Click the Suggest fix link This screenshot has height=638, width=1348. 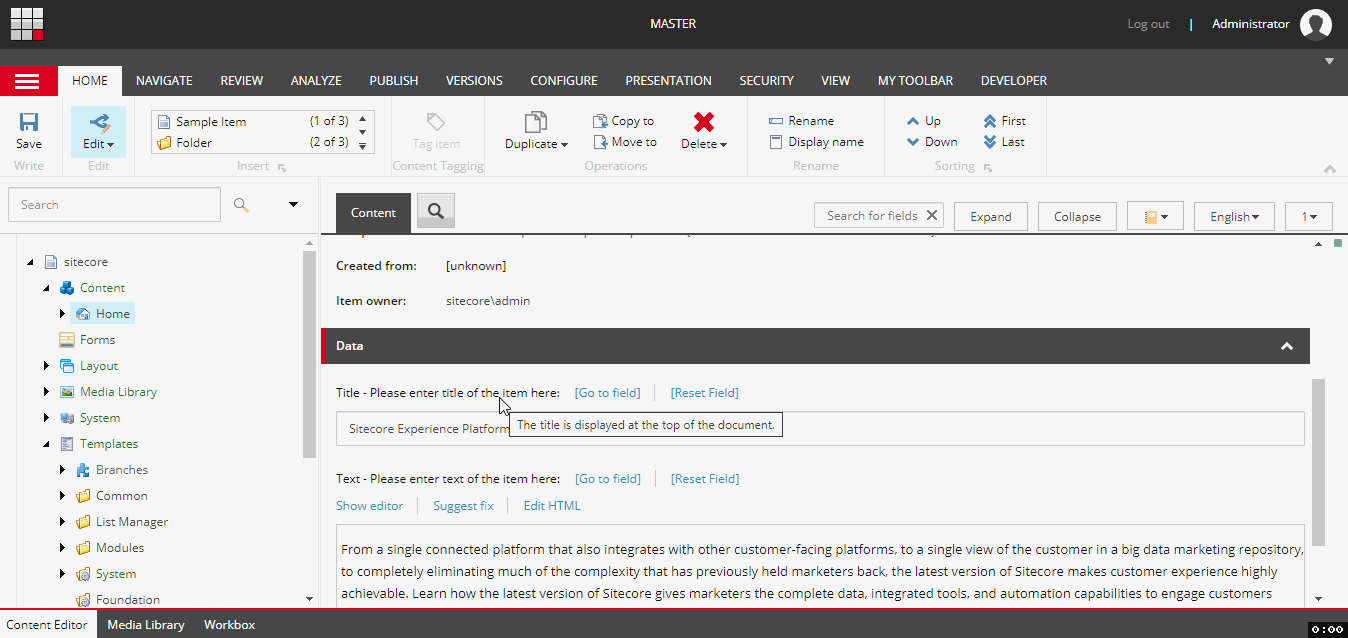tap(463, 506)
